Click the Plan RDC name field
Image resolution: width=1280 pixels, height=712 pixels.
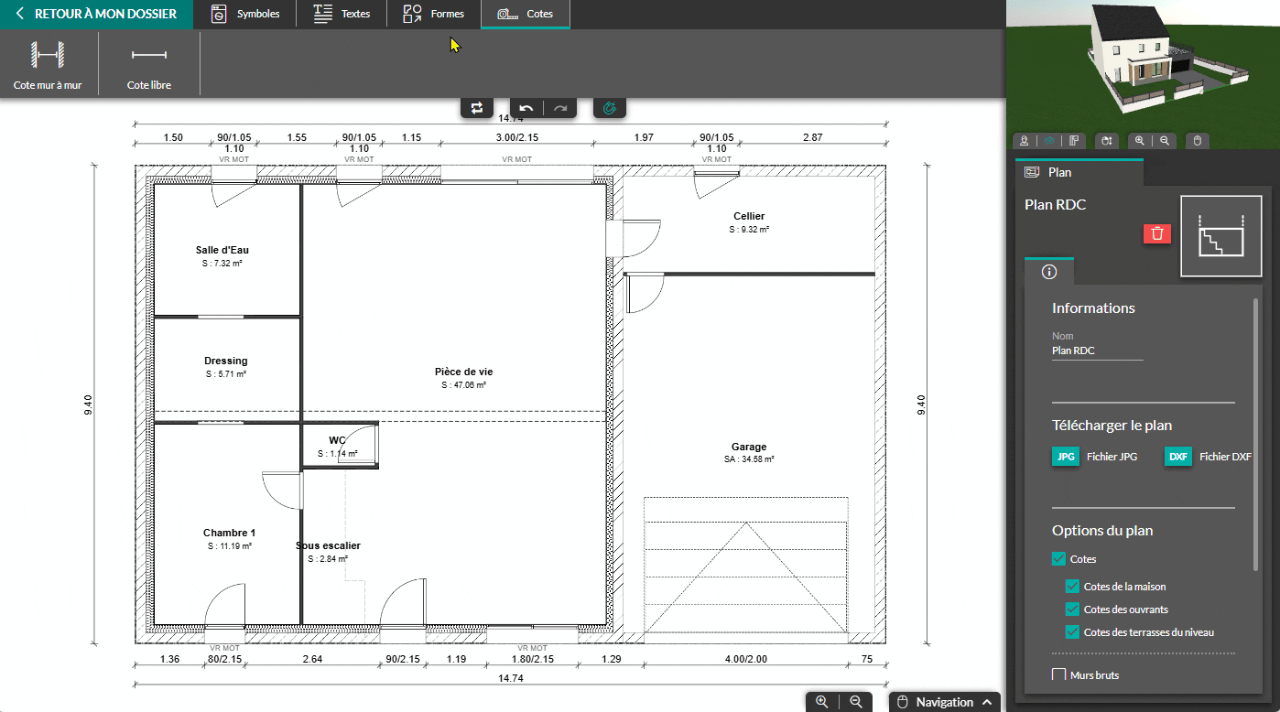coord(1097,351)
